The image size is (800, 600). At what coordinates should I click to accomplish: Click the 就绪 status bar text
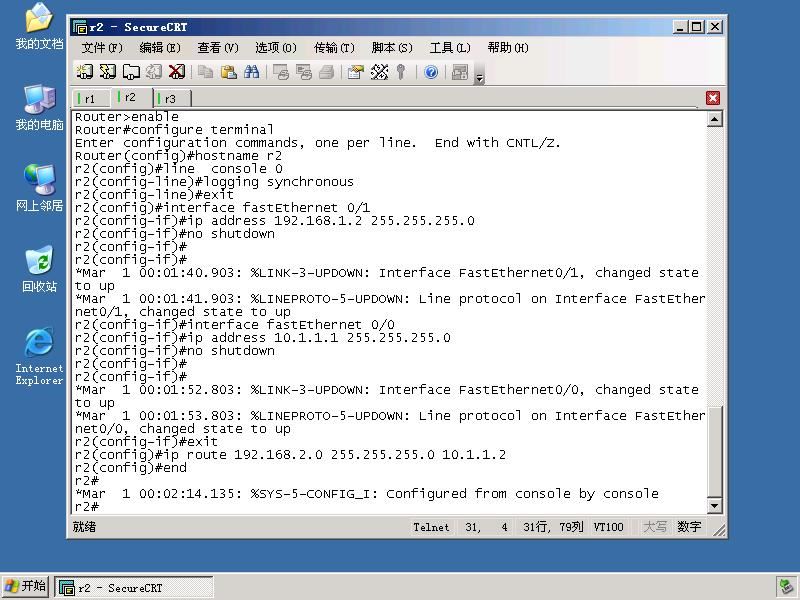tap(84, 527)
